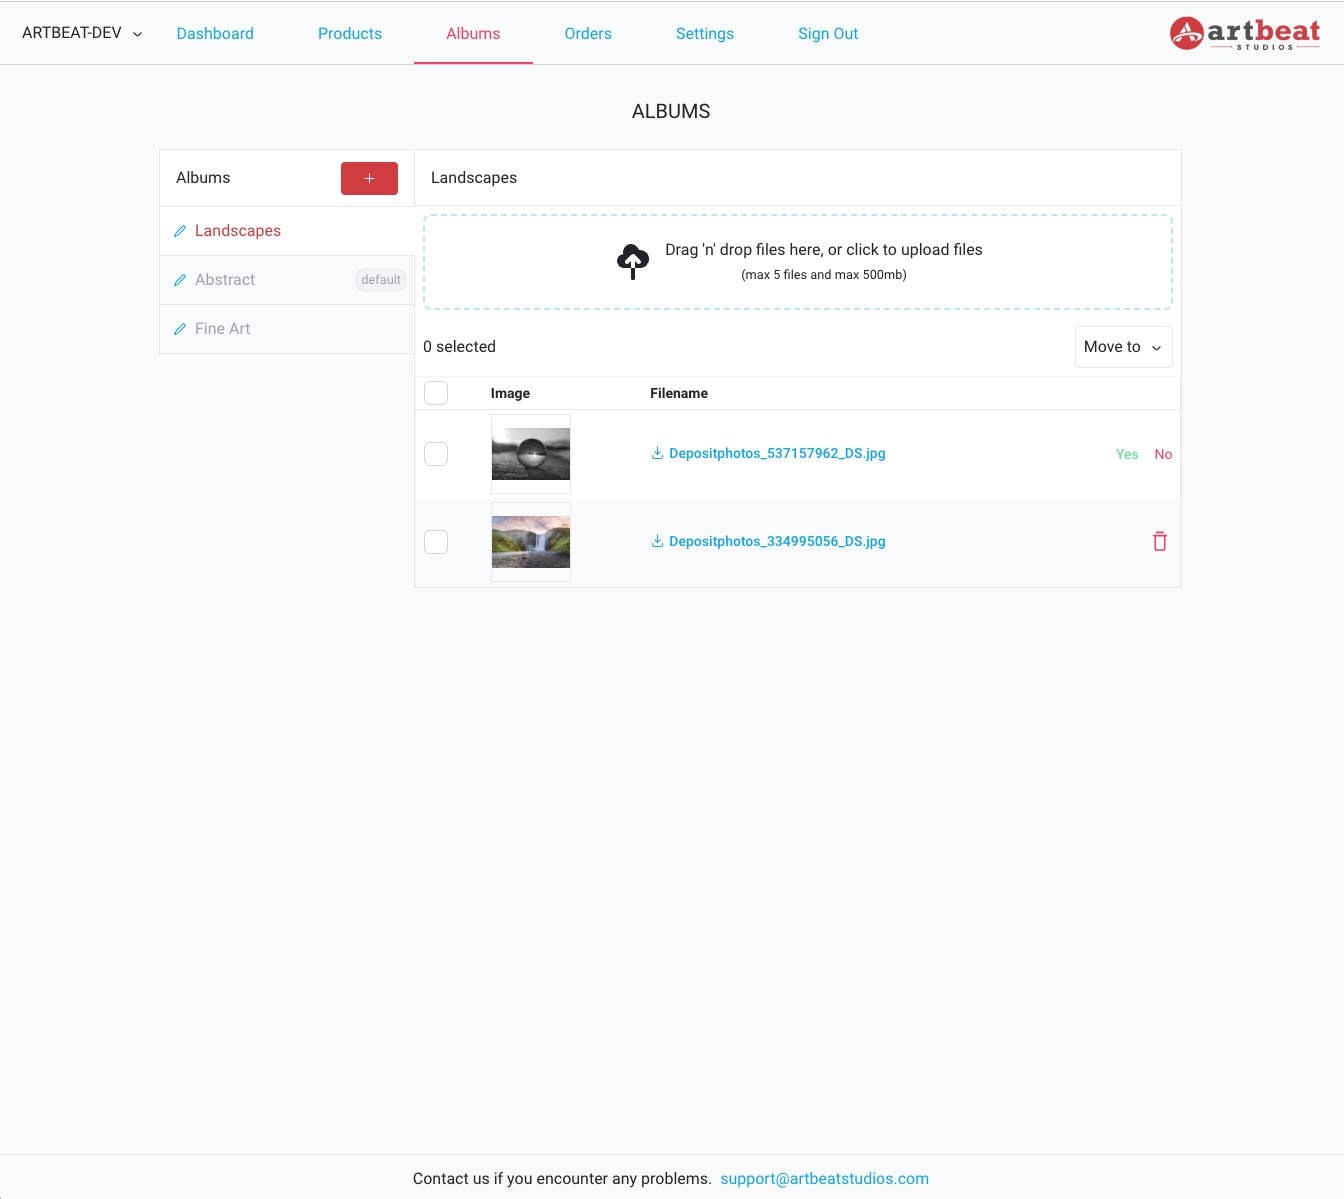The width and height of the screenshot is (1344, 1199).
Task: Toggle the select-all checkbox in table header
Action: (436, 393)
